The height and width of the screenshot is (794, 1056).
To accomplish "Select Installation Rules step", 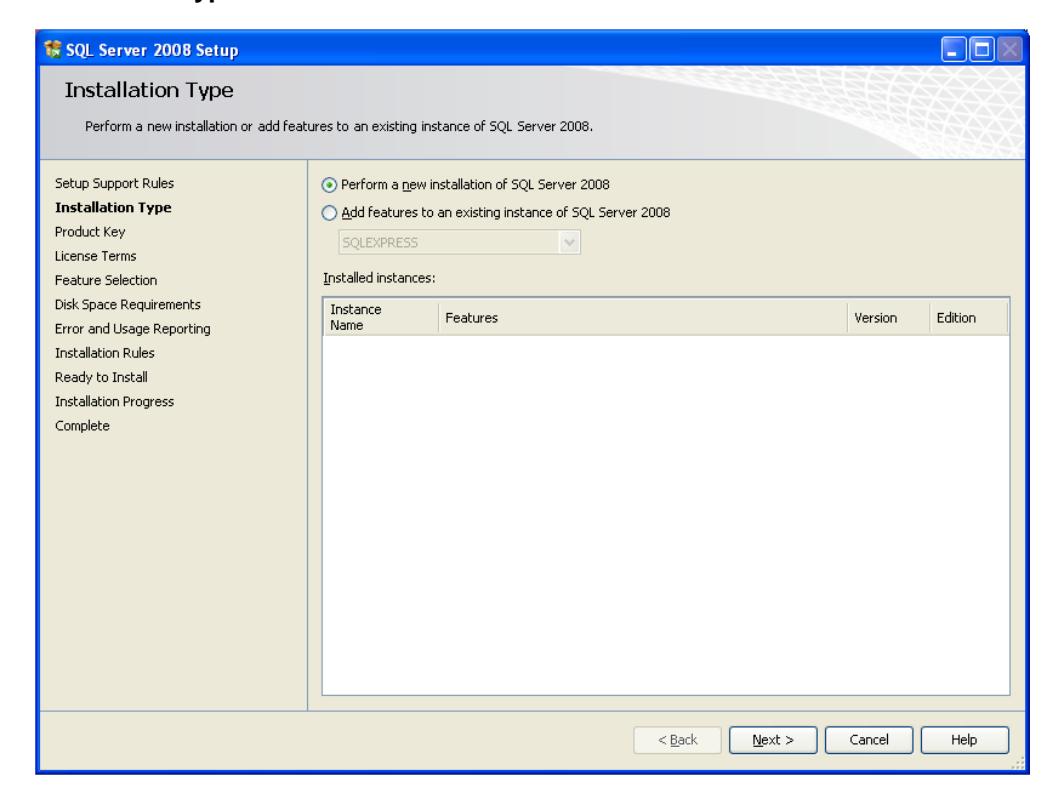I will pyautogui.click(x=104, y=353).
